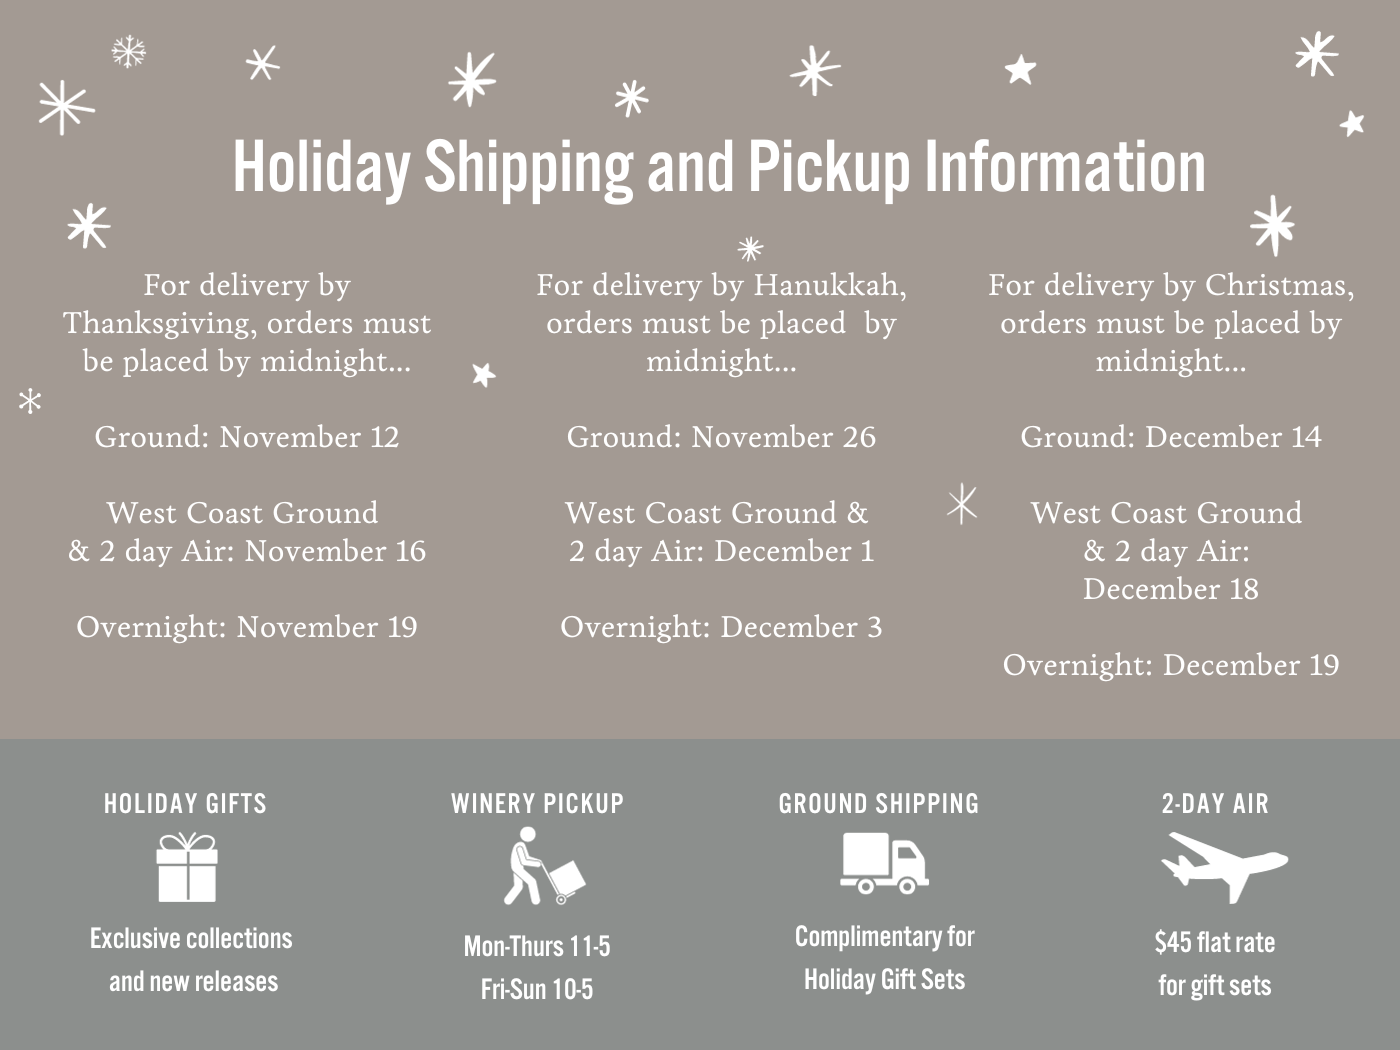Select the $45 flat rate text
This screenshot has height=1050, width=1400.
[x=1215, y=942]
